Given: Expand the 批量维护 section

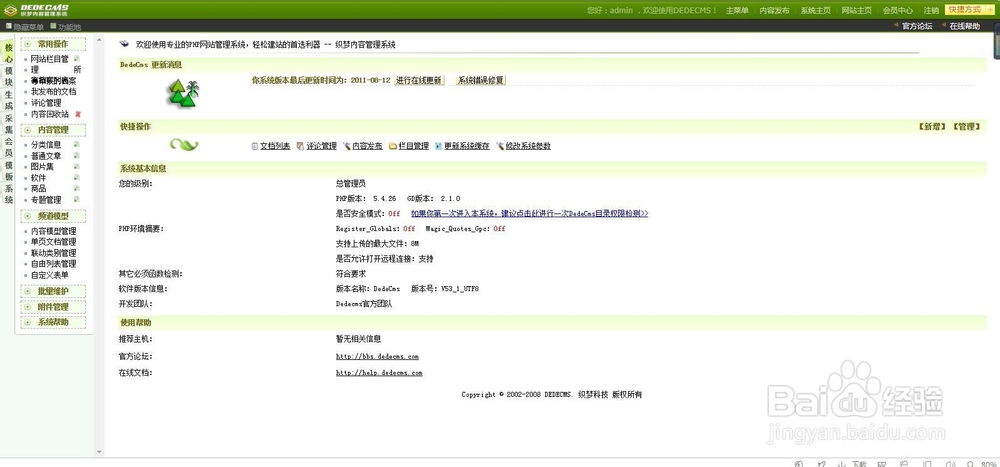Looking at the screenshot, I should pos(54,292).
